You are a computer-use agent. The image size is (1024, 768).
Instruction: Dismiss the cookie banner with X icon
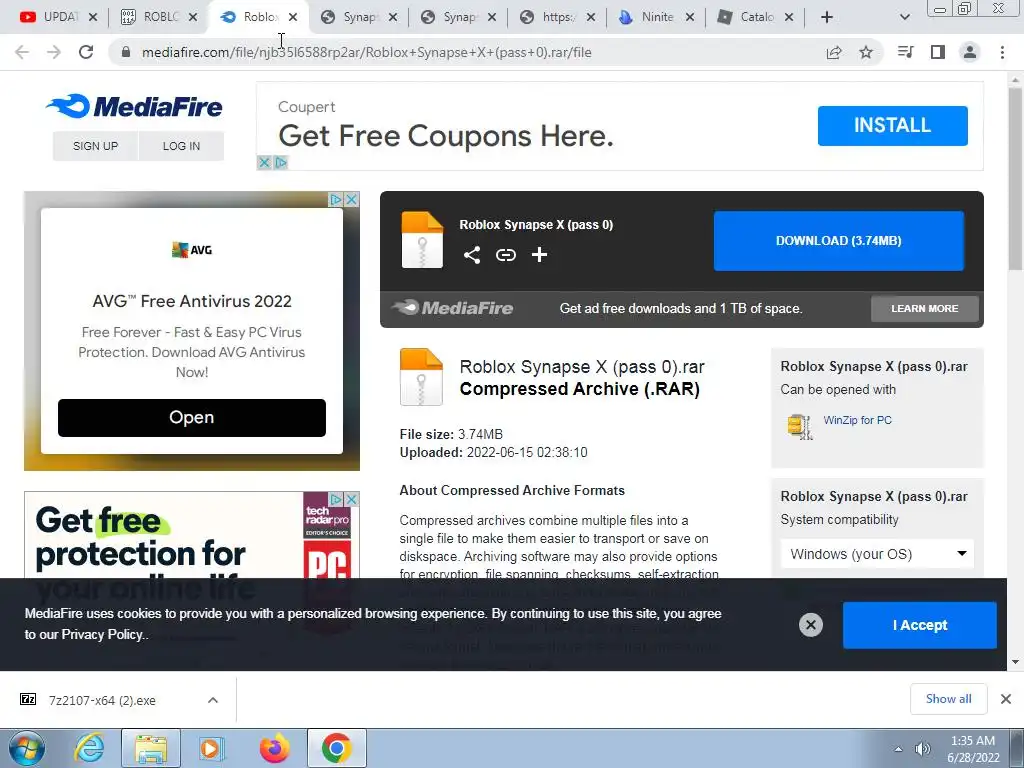810,625
